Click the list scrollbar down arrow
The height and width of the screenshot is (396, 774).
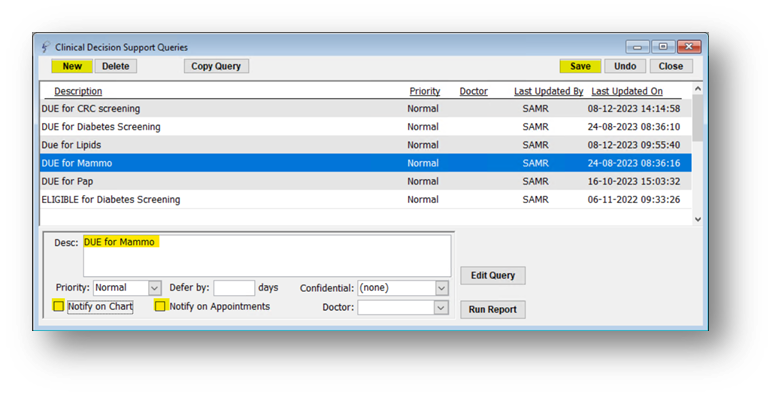click(x=697, y=219)
